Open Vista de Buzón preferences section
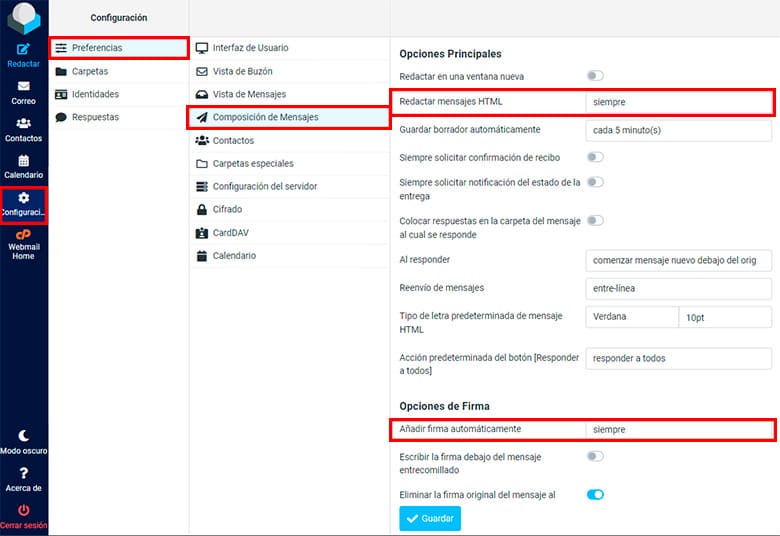Screen dimensions: 780x536 [x=242, y=71]
